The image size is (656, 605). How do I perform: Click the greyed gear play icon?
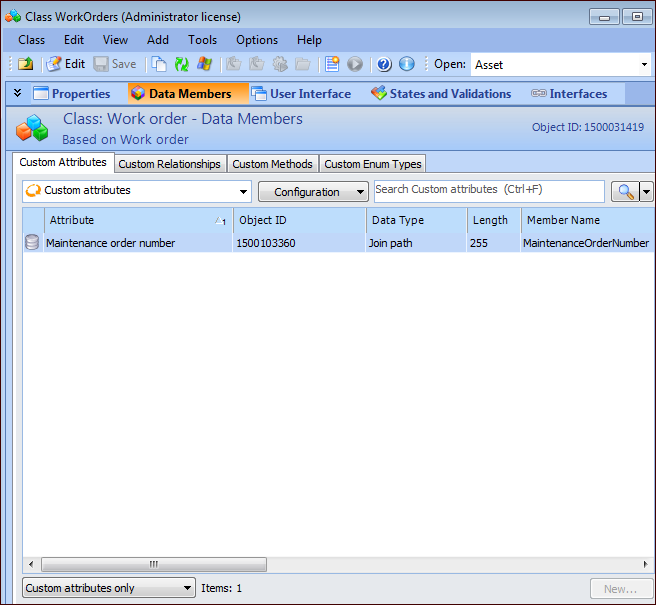tap(280, 64)
